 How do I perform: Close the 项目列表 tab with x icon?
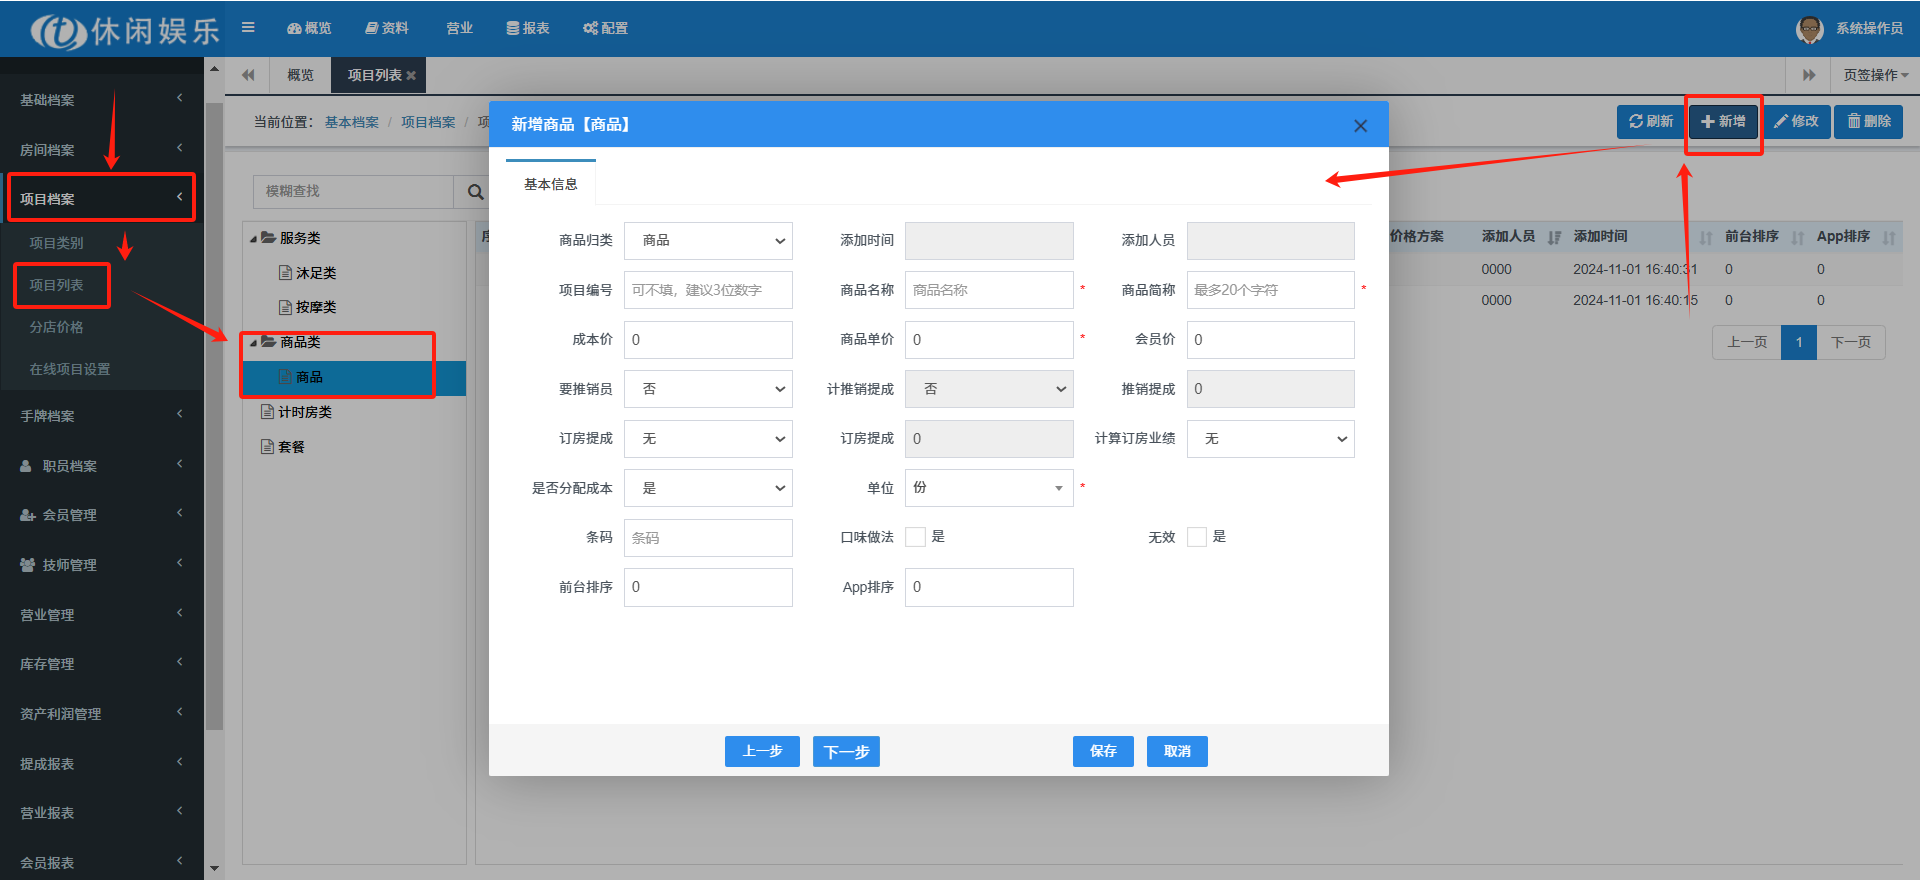click(411, 76)
